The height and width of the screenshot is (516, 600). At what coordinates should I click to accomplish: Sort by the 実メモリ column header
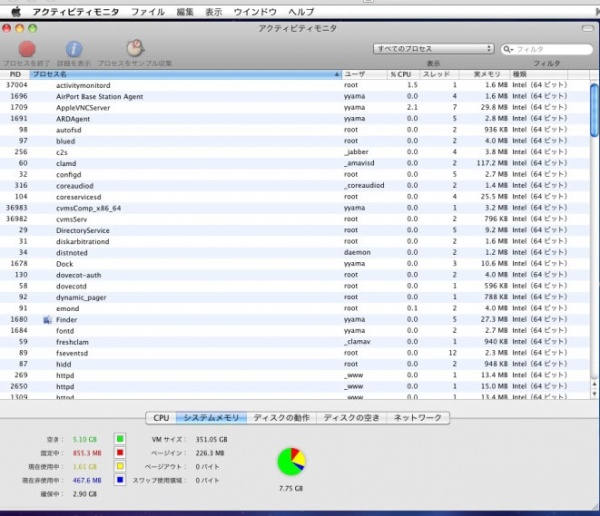click(x=484, y=74)
